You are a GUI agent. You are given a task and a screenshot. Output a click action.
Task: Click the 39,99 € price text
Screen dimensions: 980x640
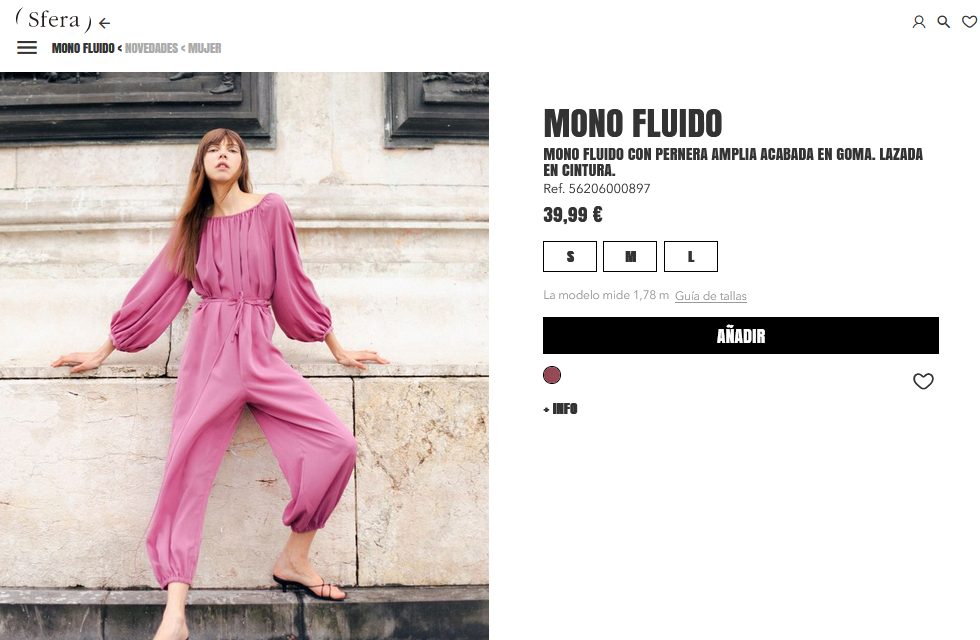(x=572, y=215)
